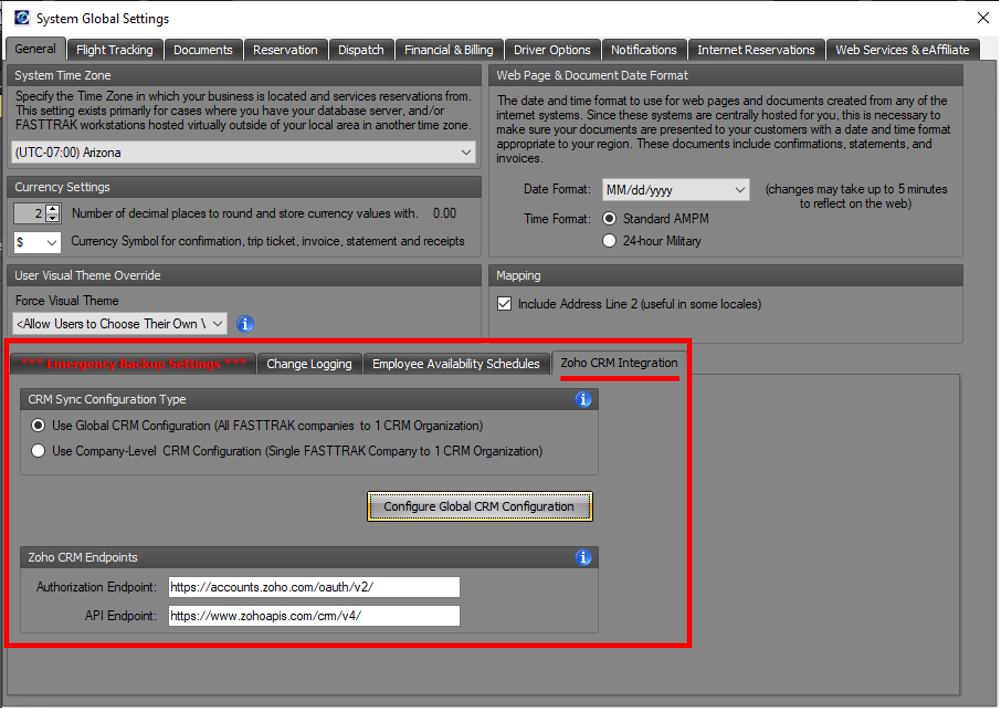Click the 0.00 currency sample value
Image resolution: width=999 pixels, height=708 pixels.
pos(445,213)
